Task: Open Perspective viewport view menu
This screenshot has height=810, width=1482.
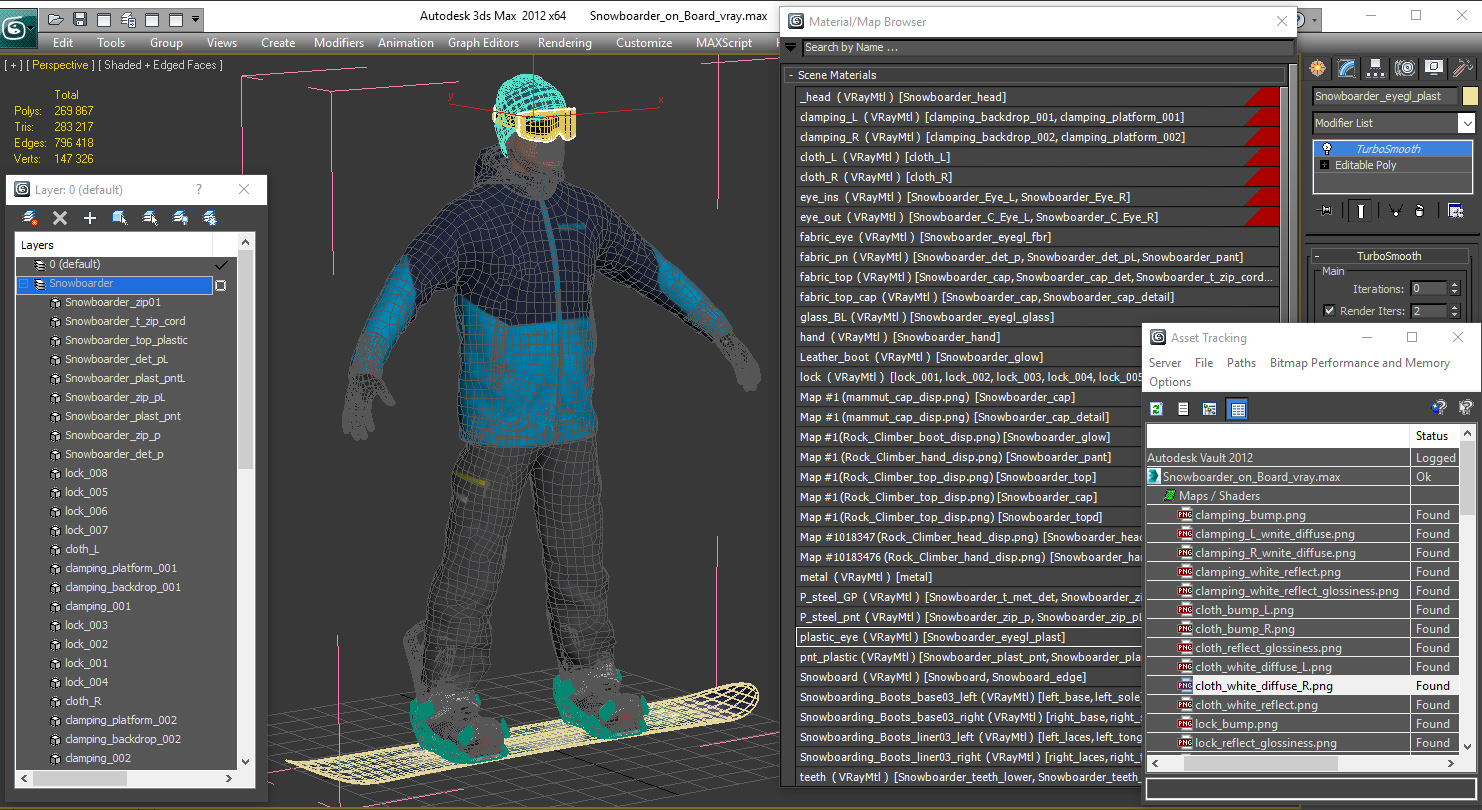Action: [59, 65]
